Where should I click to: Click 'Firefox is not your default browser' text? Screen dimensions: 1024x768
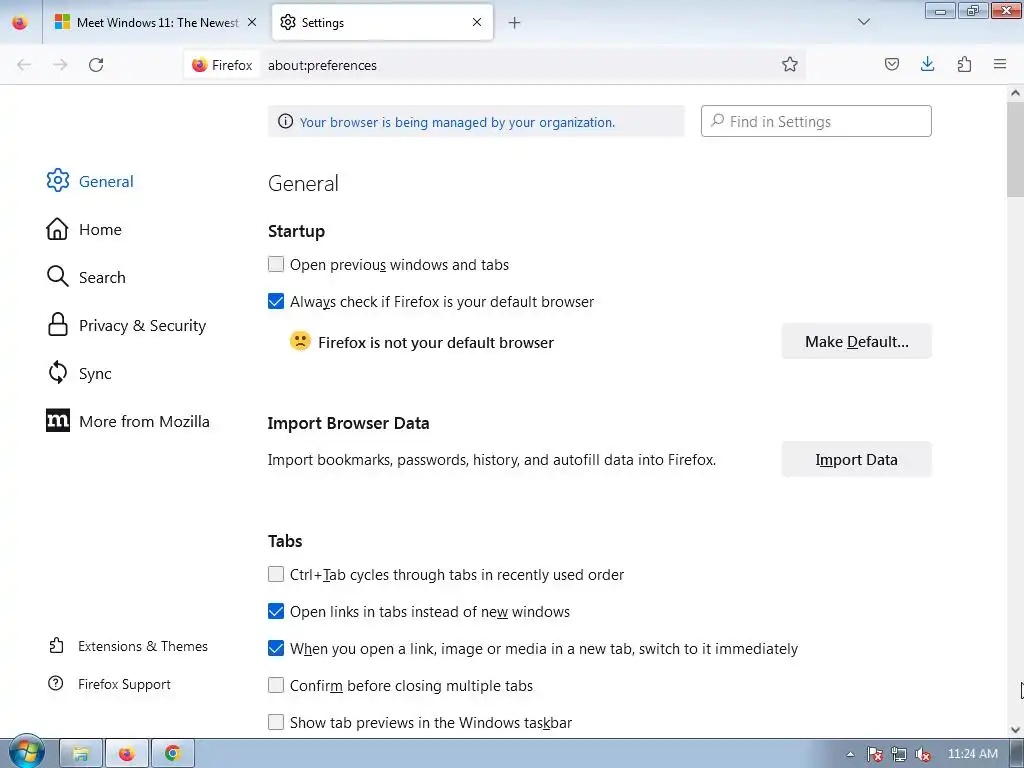(x=436, y=342)
